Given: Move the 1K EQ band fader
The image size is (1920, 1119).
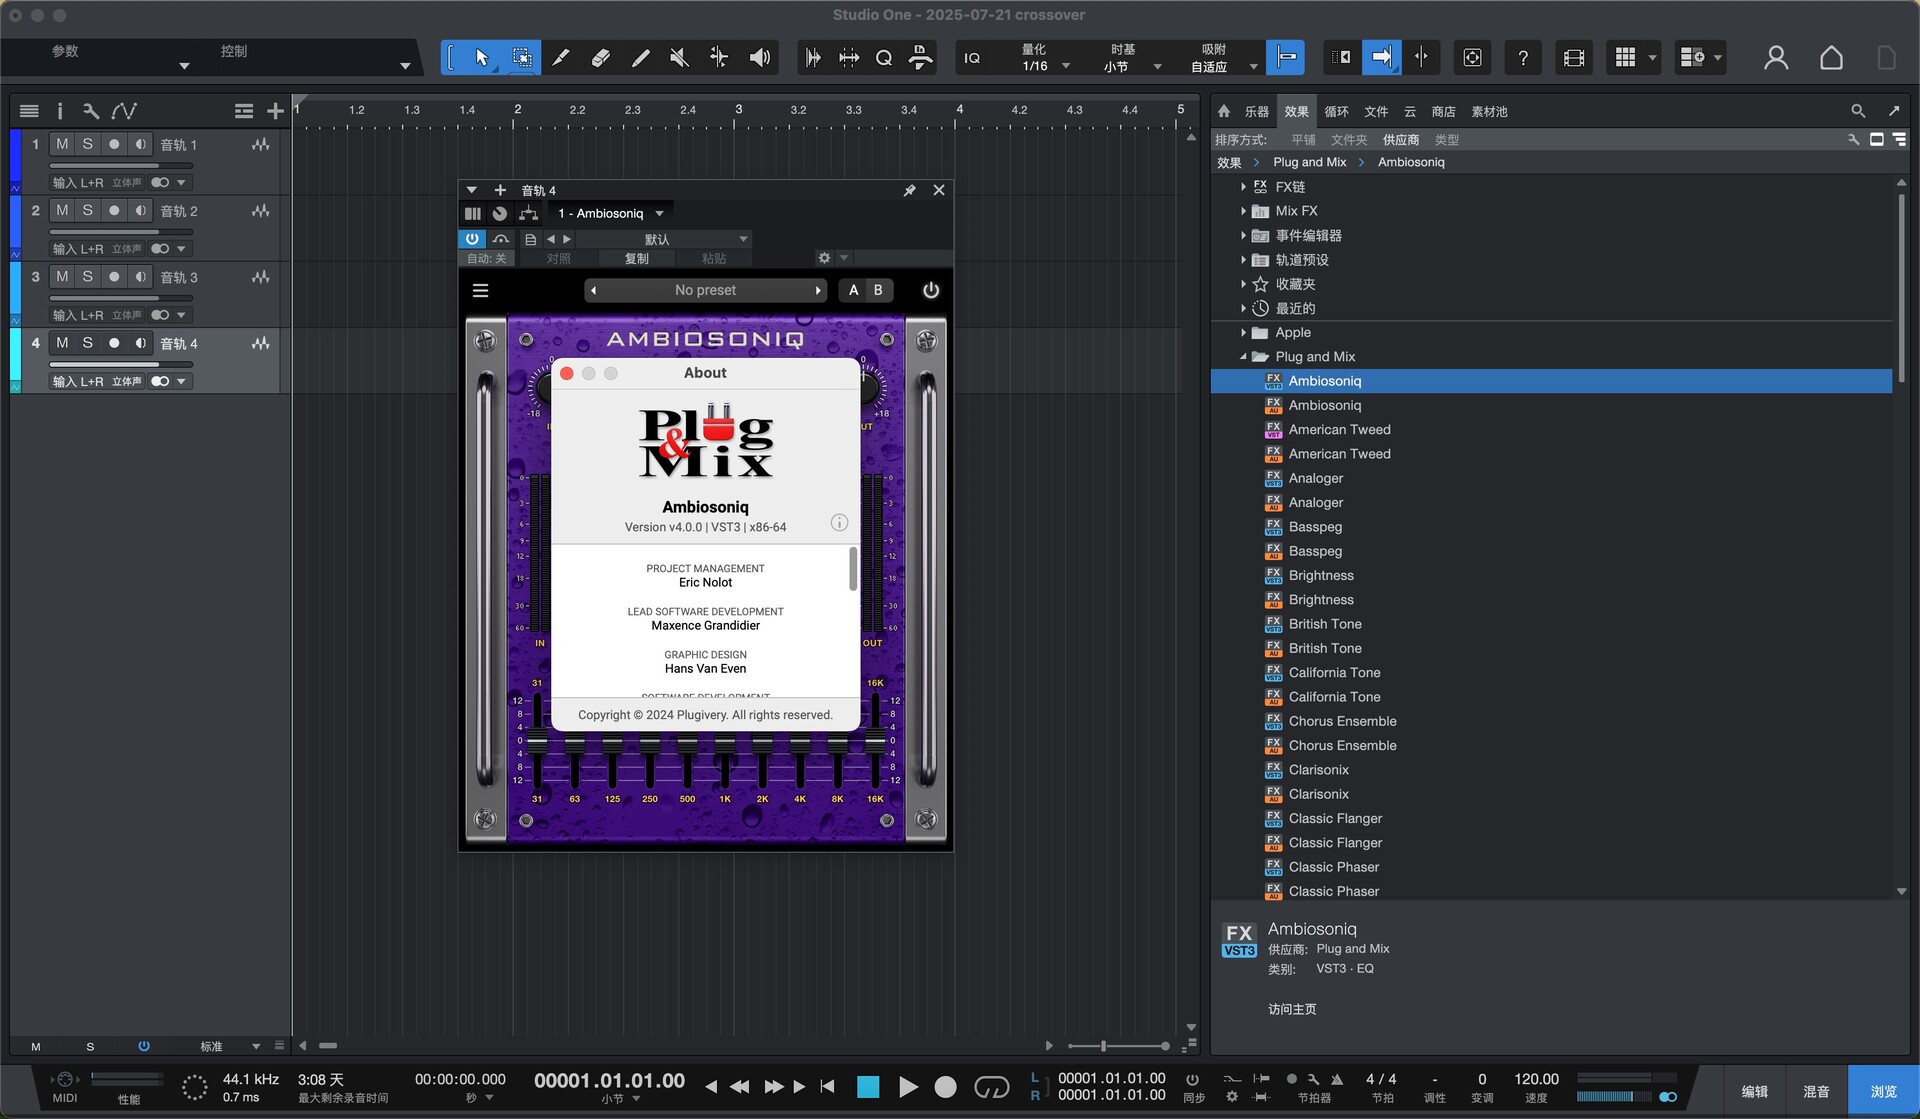Looking at the screenshot, I should 724,743.
